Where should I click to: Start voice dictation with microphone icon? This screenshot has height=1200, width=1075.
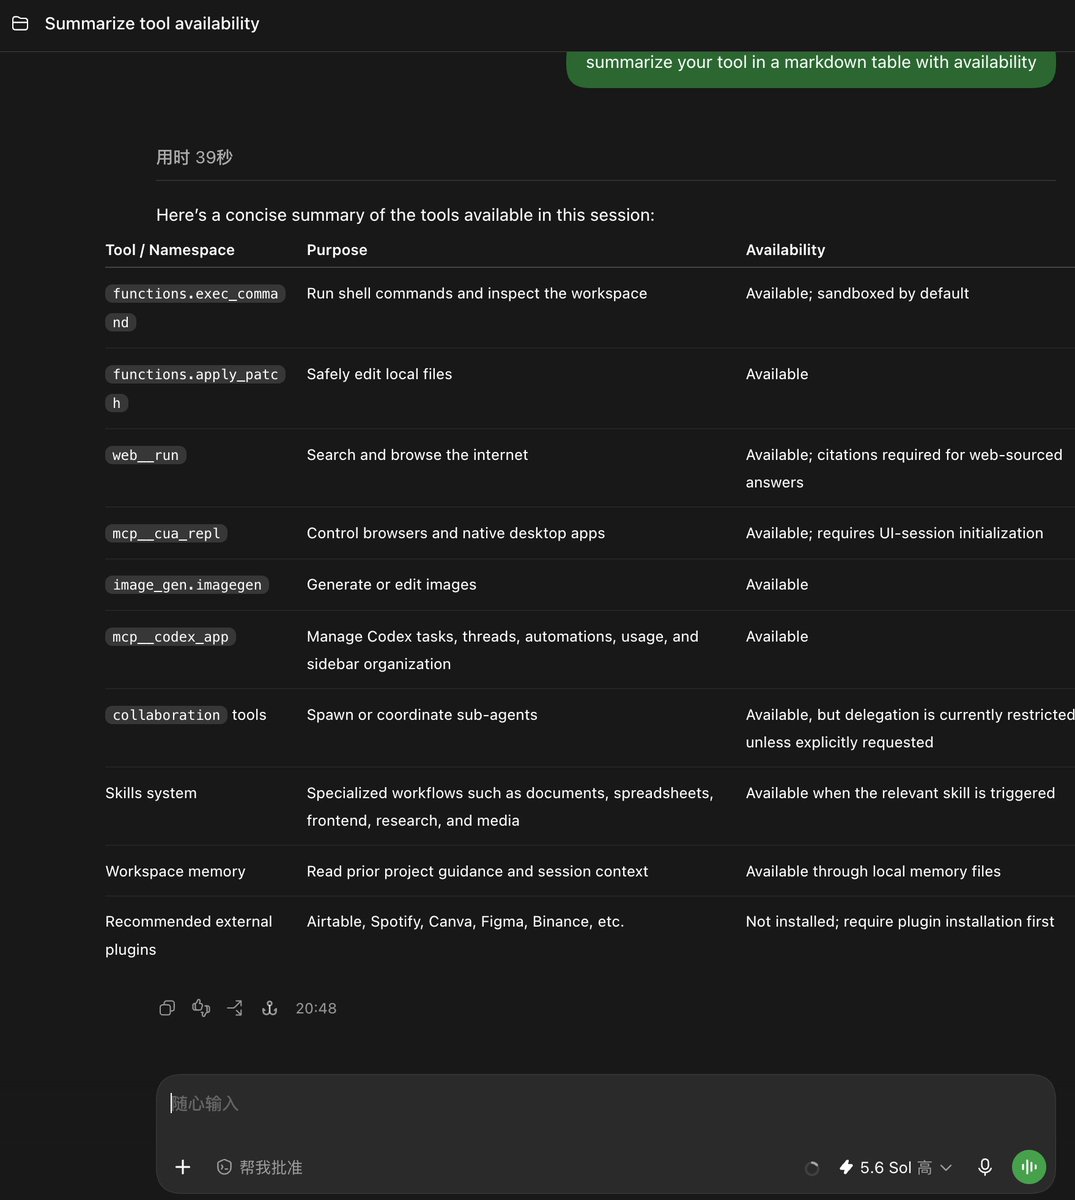click(x=985, y=1167)
